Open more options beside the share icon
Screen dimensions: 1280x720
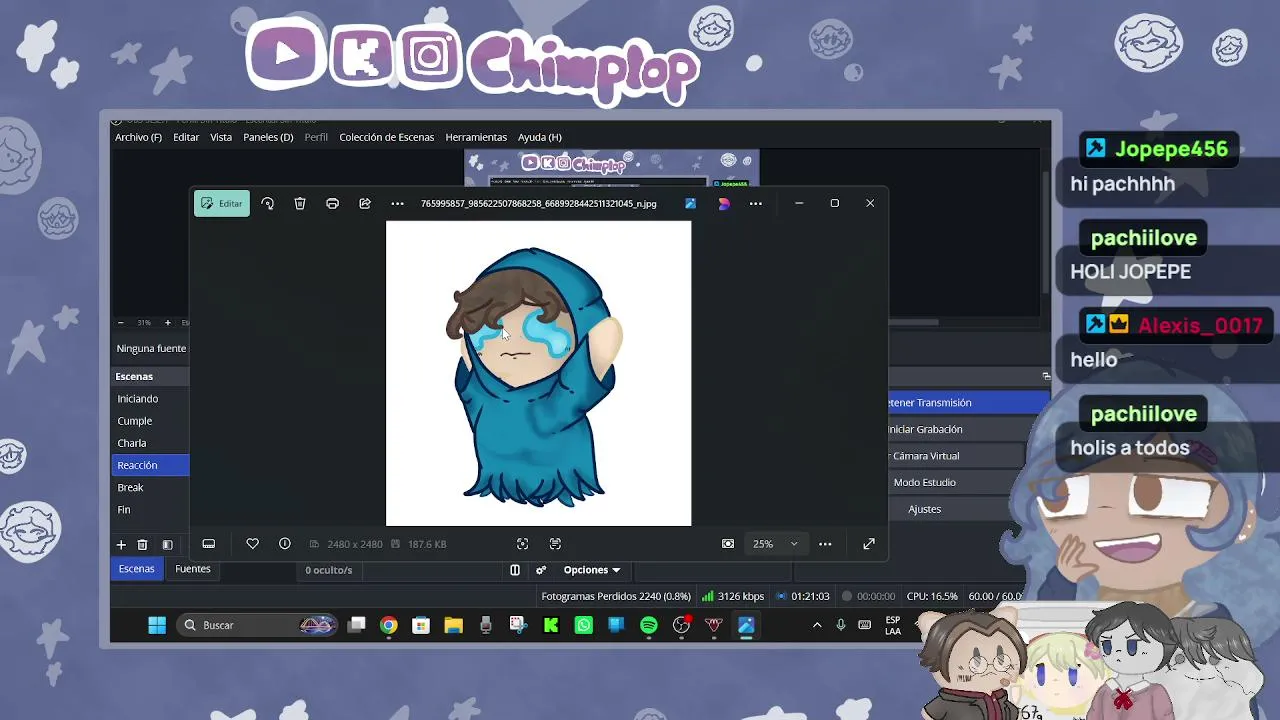pyautogui.click(x=397, y=203)
